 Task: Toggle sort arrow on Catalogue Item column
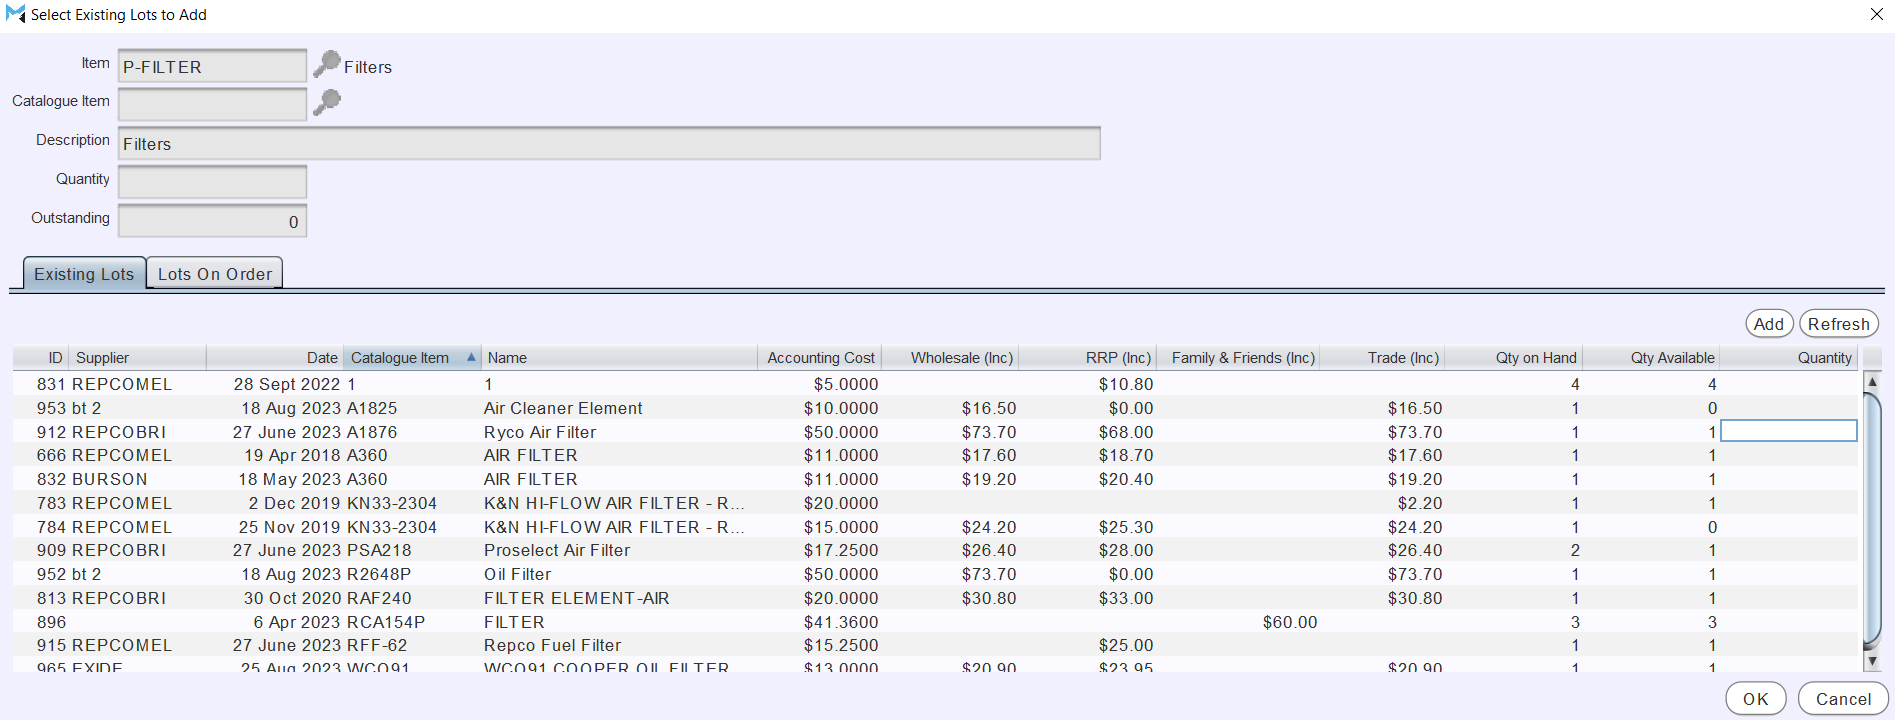point(470,357)
